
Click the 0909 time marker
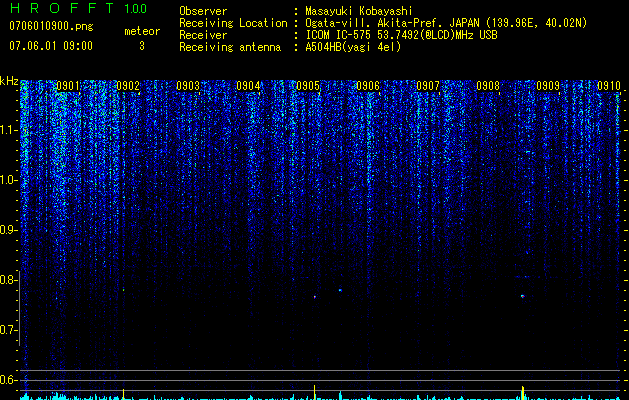point(548,86)
